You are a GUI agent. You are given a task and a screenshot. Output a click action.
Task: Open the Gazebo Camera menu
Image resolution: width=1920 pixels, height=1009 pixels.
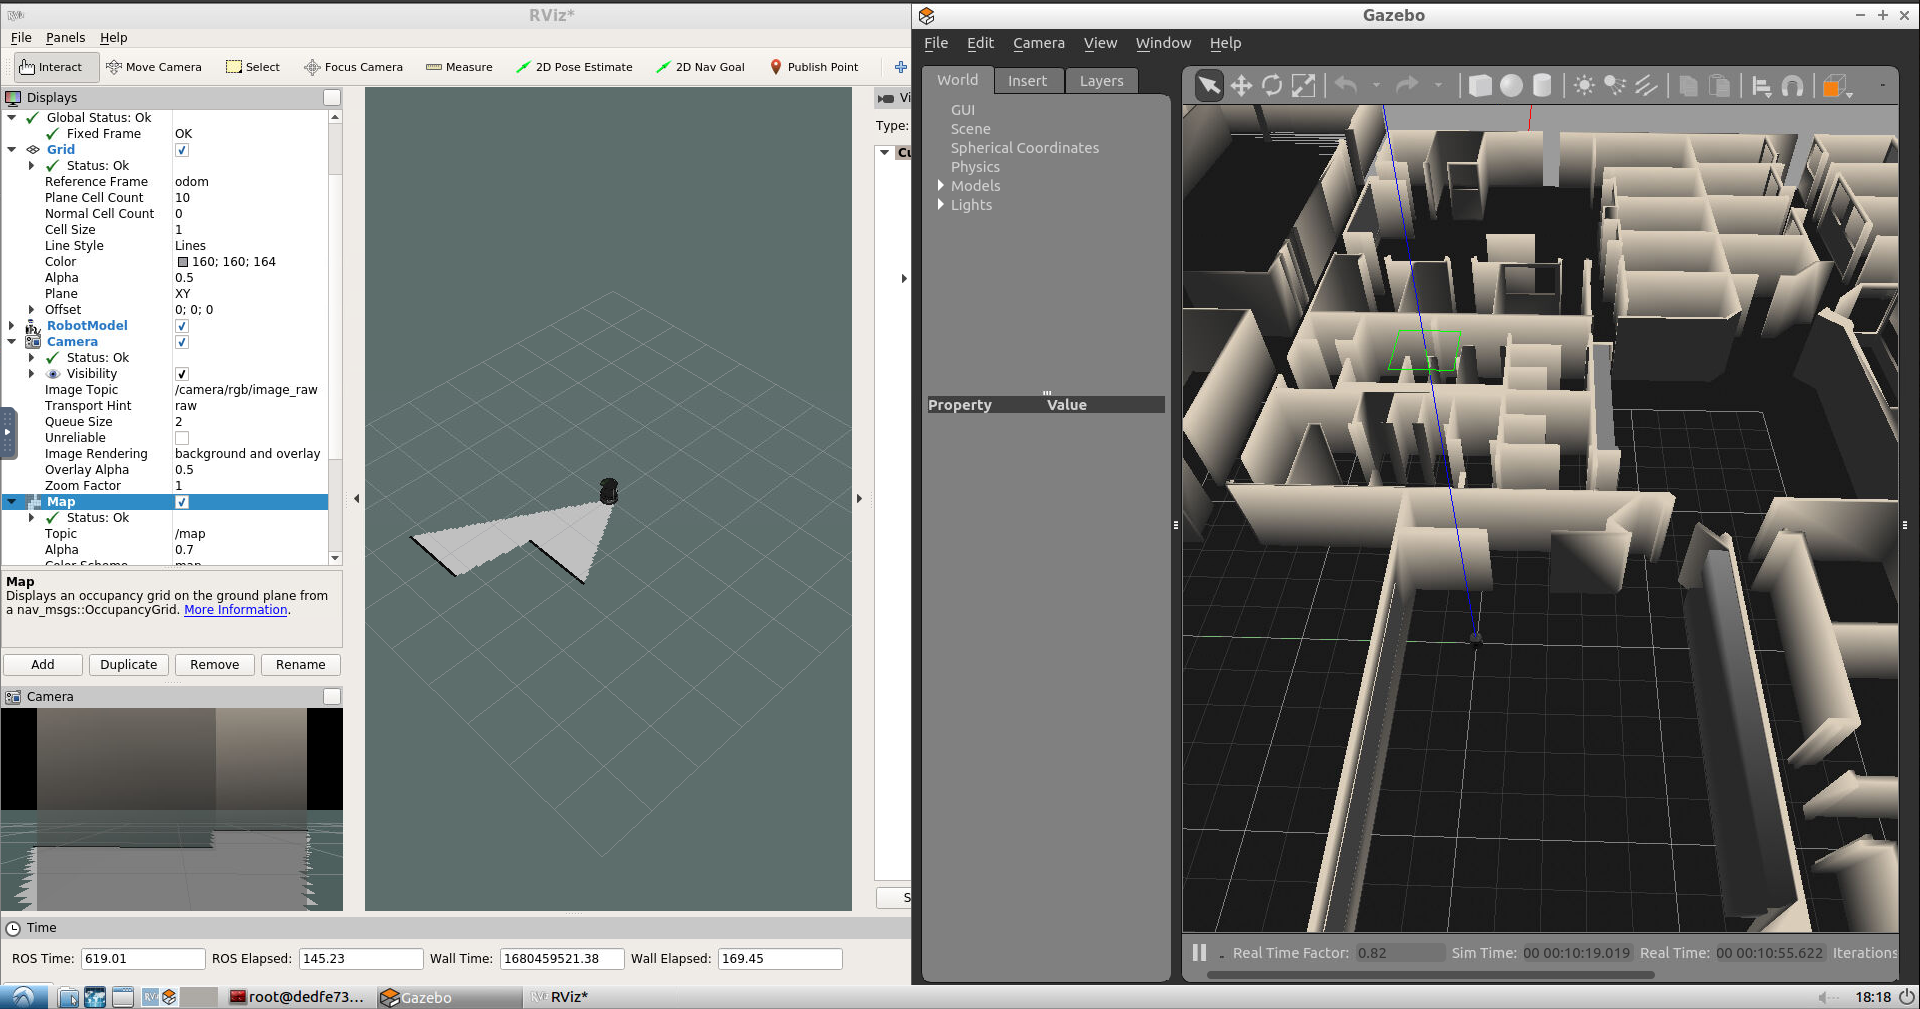pos(1038,43)
